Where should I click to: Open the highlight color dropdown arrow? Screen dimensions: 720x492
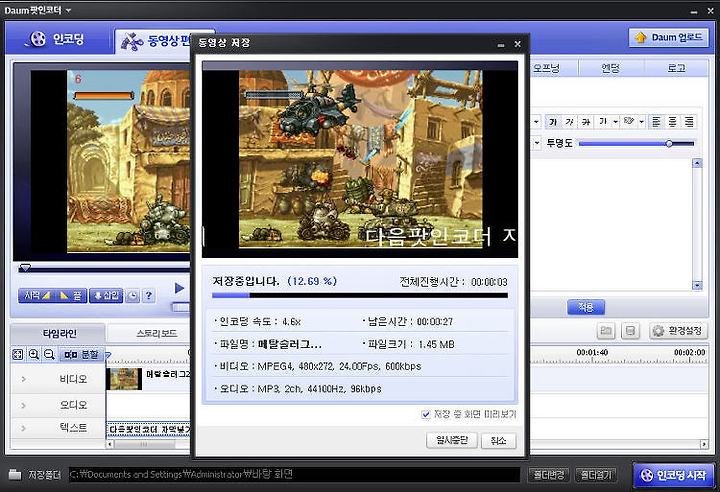click(641, 122)
